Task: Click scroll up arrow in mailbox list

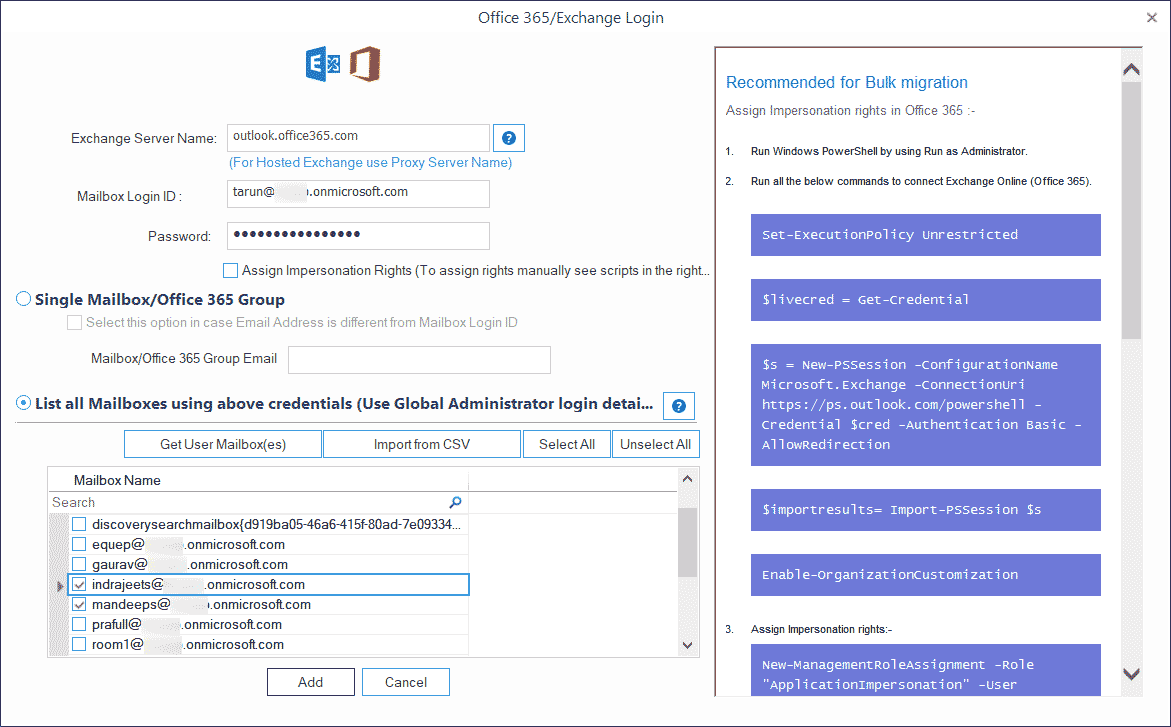Action: (688, 479)
